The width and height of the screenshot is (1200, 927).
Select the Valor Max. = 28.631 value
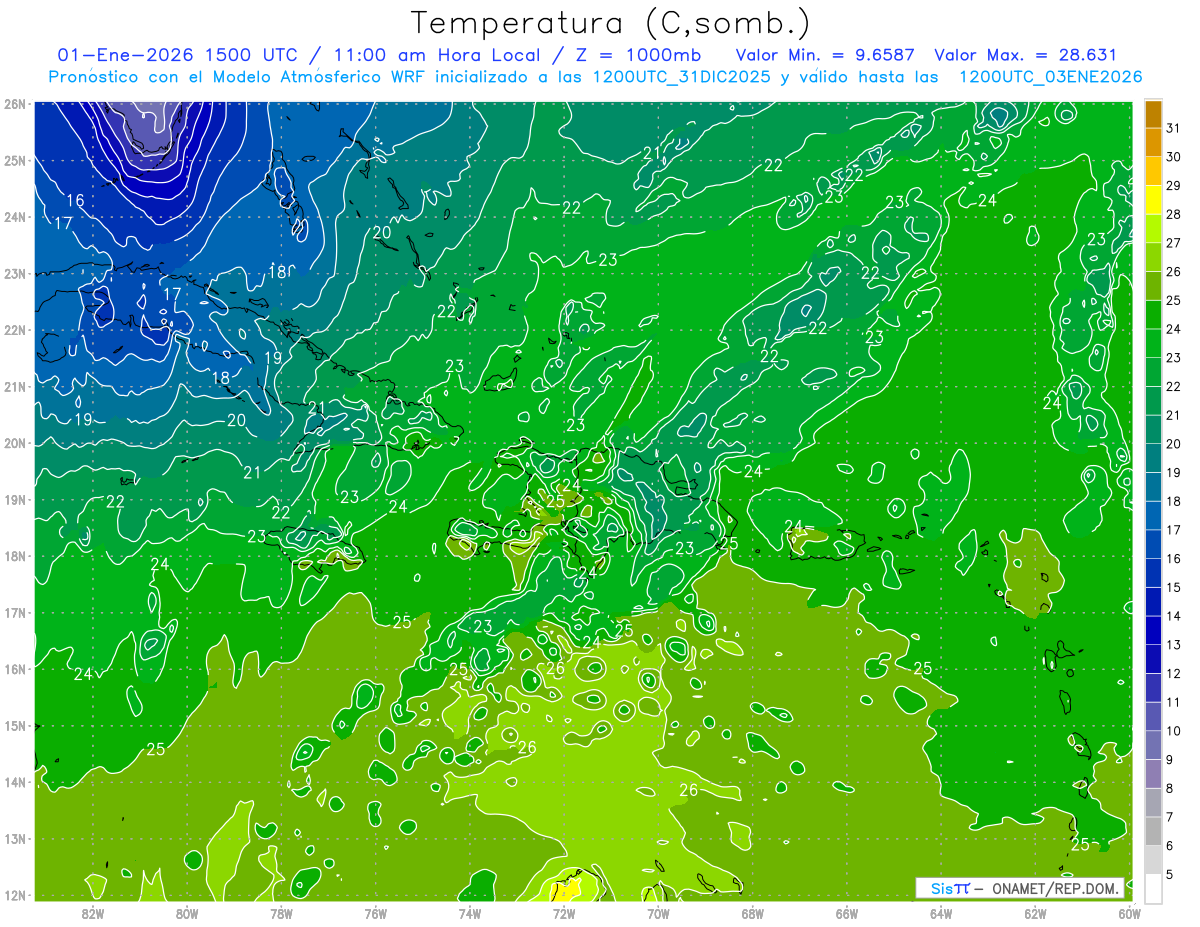[x=1025, y=55]
